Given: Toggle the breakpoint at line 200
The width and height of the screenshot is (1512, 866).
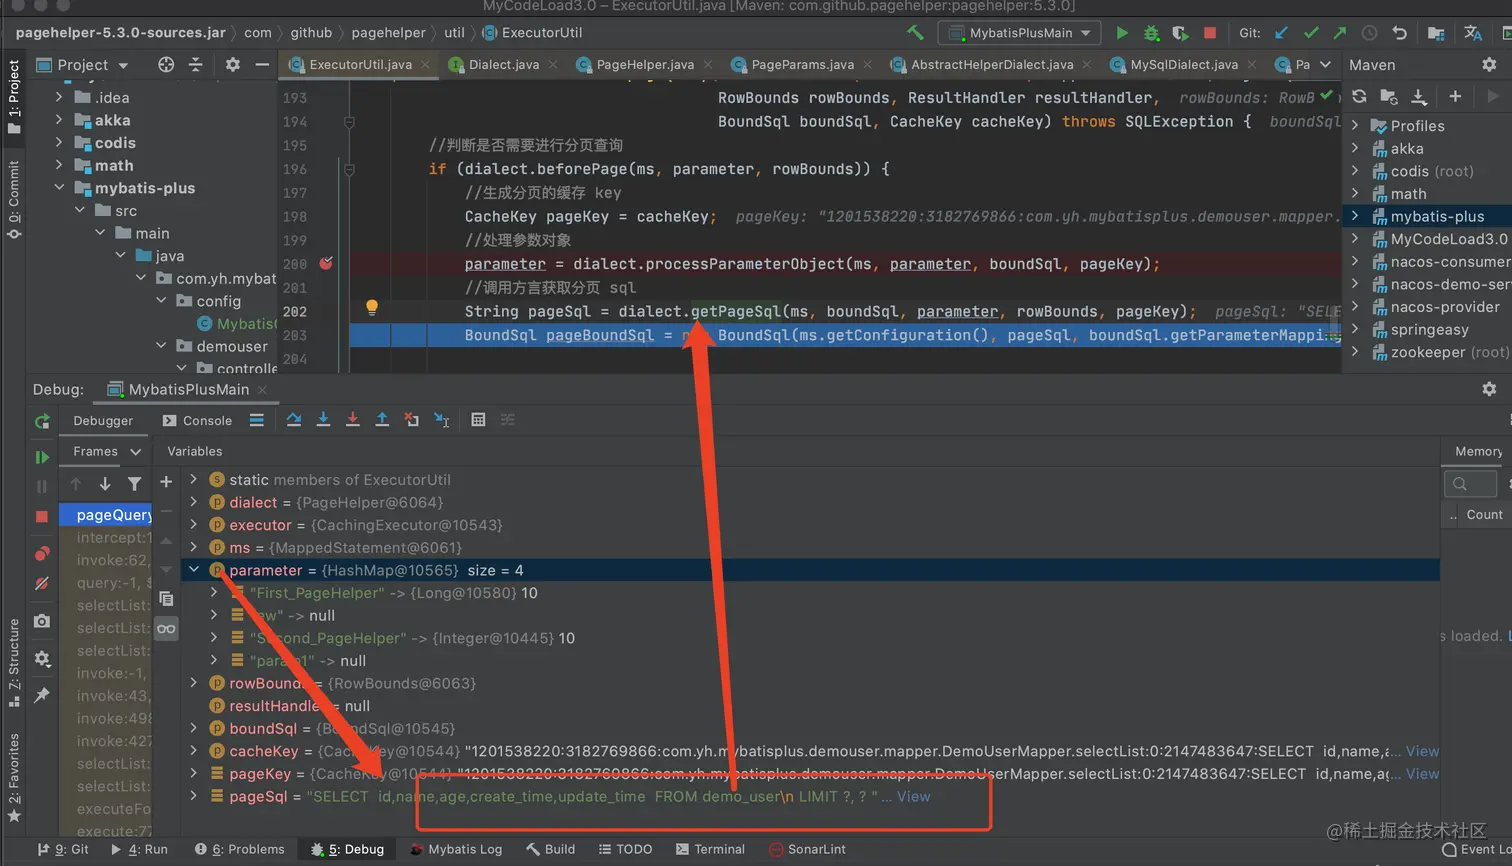Looking at the screenshot, I should (326, 263).
